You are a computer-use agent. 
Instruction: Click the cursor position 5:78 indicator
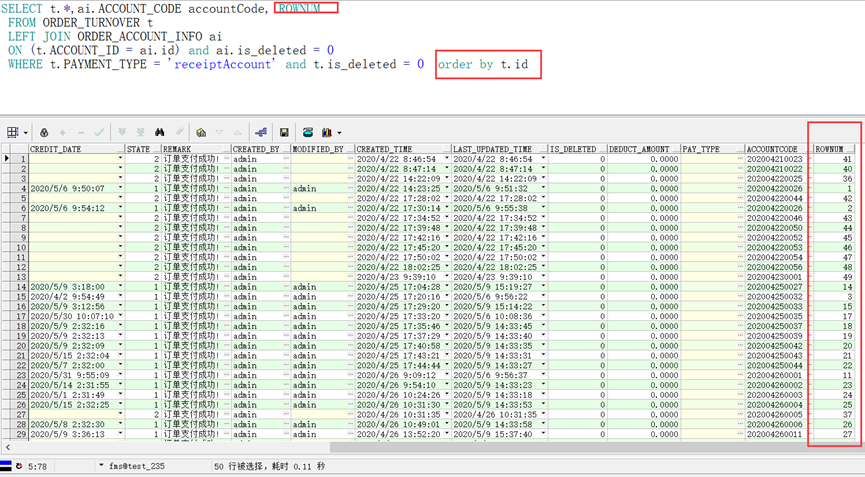tap(38, 466)
